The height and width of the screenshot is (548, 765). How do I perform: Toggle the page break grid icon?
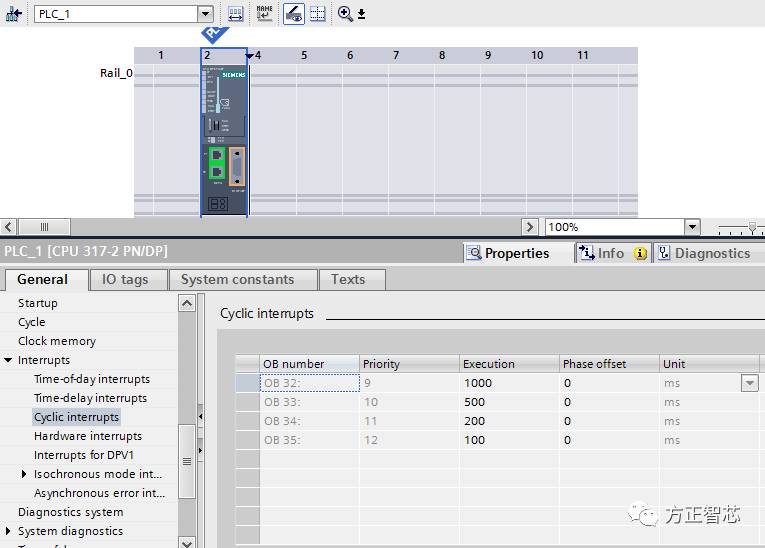(318, 14)
